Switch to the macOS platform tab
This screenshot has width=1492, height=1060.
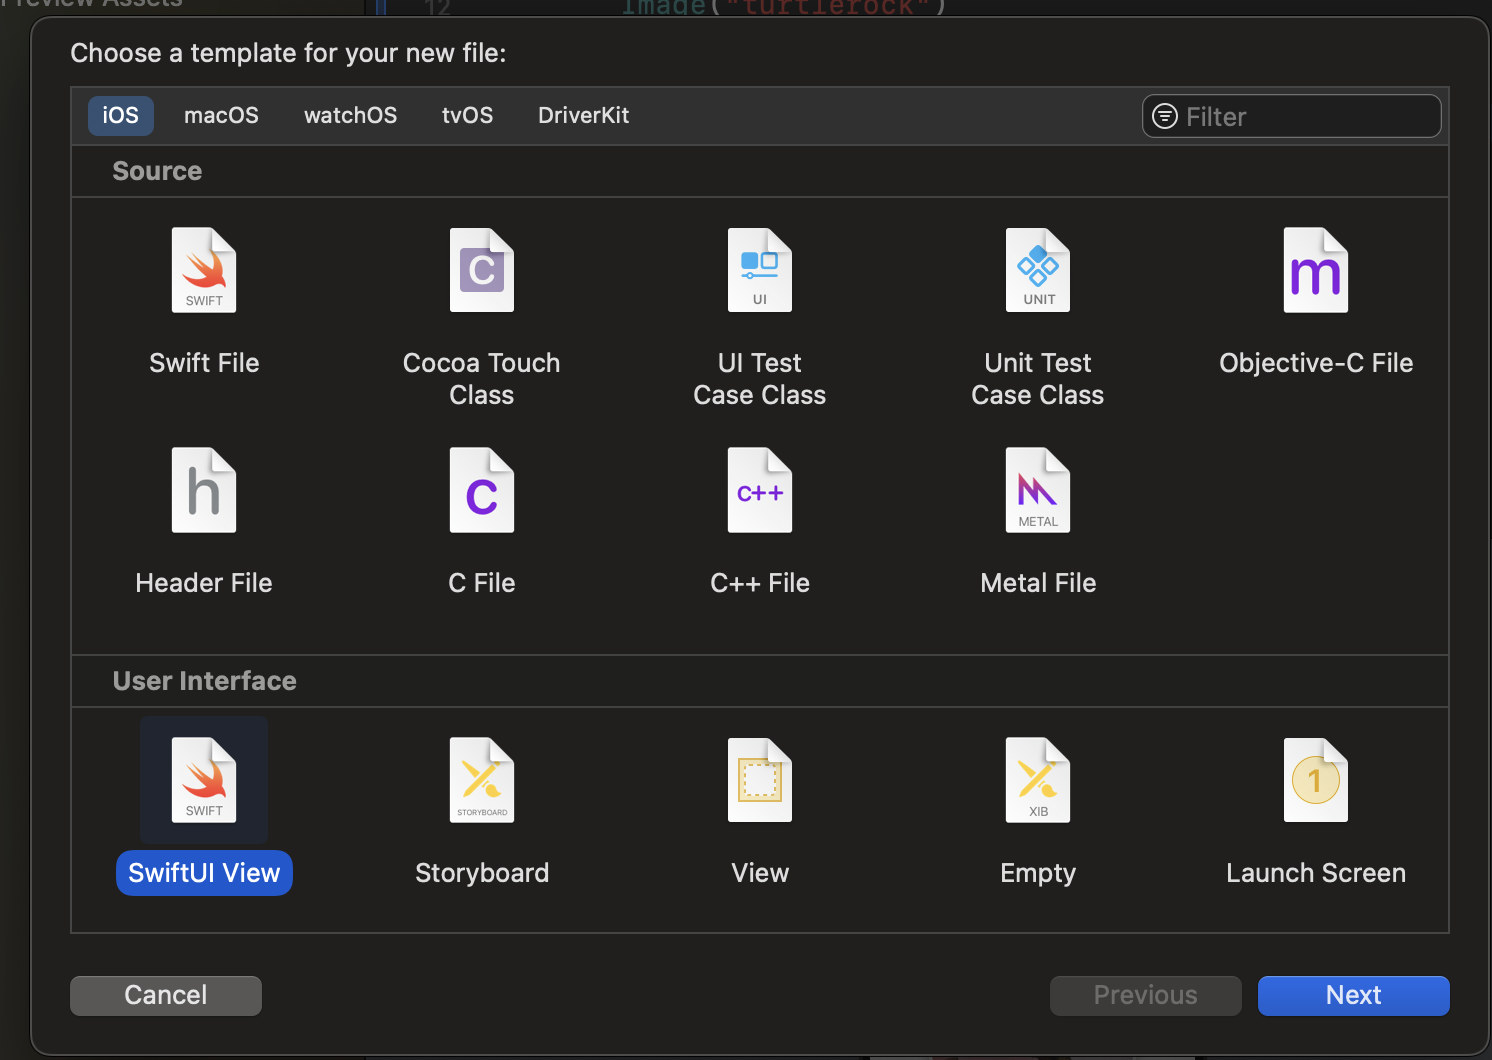click(221, 115)
